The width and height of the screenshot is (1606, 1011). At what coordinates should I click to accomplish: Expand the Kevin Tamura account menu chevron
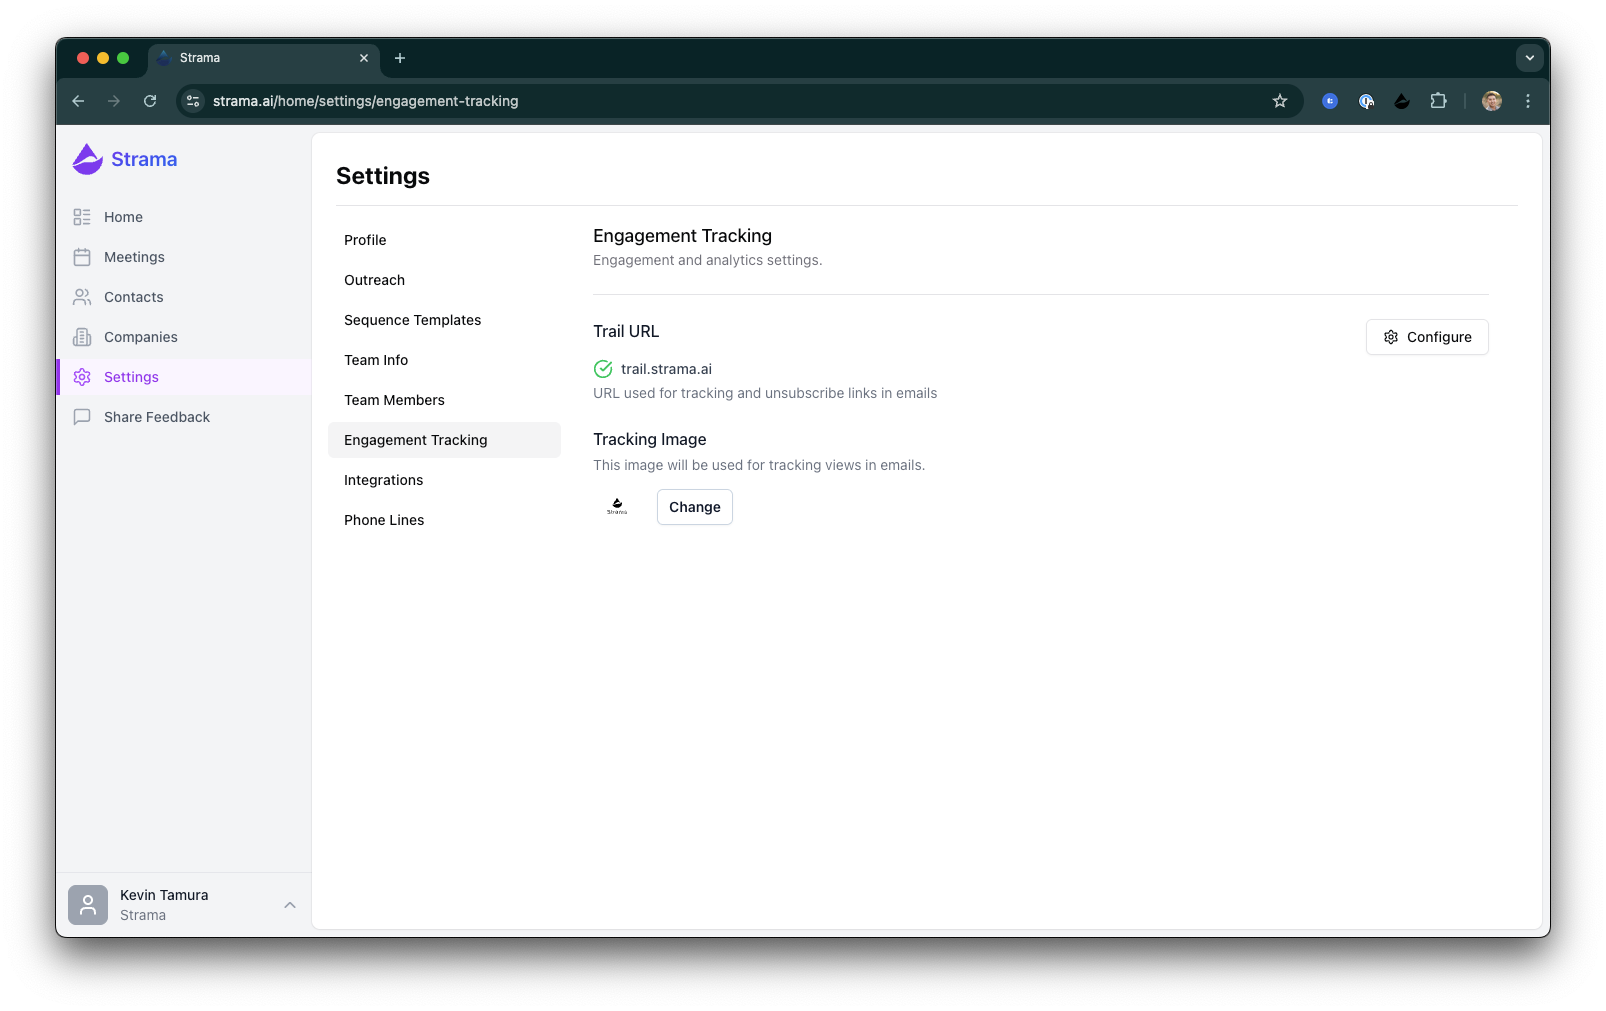(290, 905)
